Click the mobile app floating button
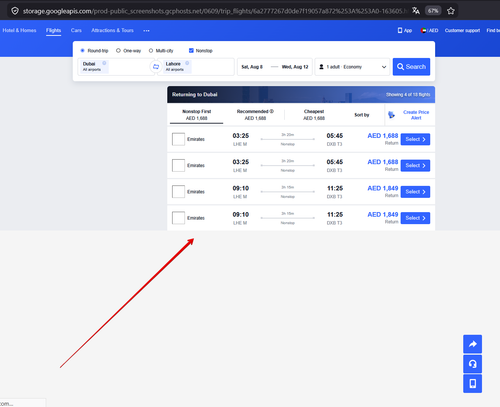 point(472,383)
